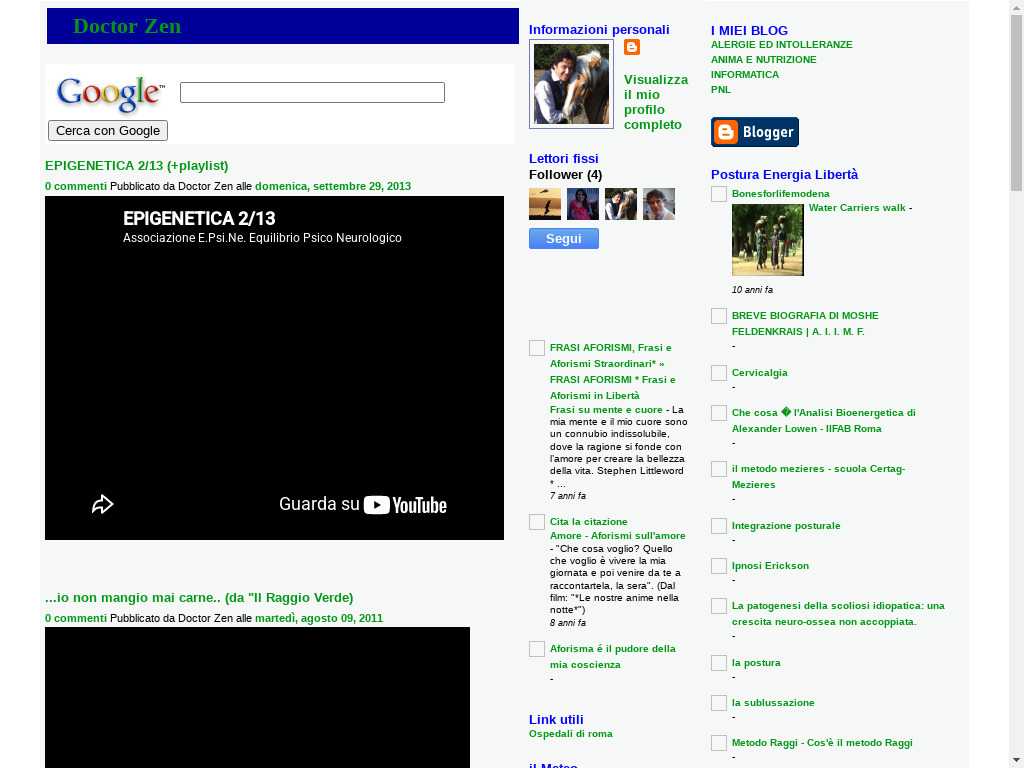The width and height of the screenshot is (1024, 768).
Task: Click the feed icon beside Cita la citazione
Action: pyautogui.click(x=537, y=522)
